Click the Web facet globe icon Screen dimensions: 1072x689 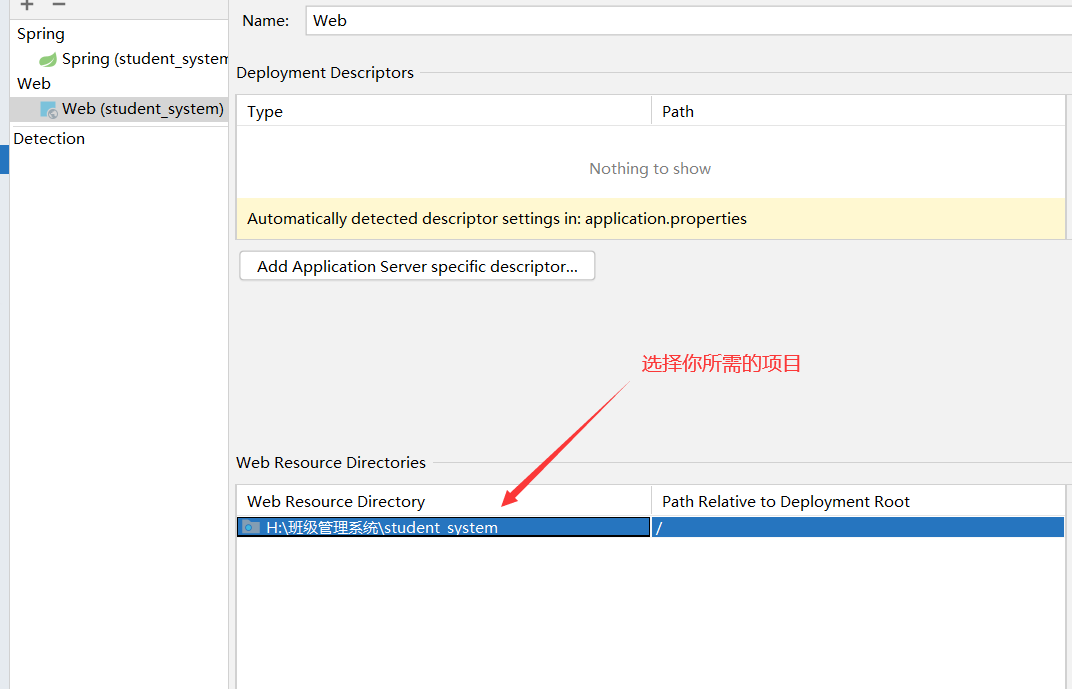coord(49,109)
